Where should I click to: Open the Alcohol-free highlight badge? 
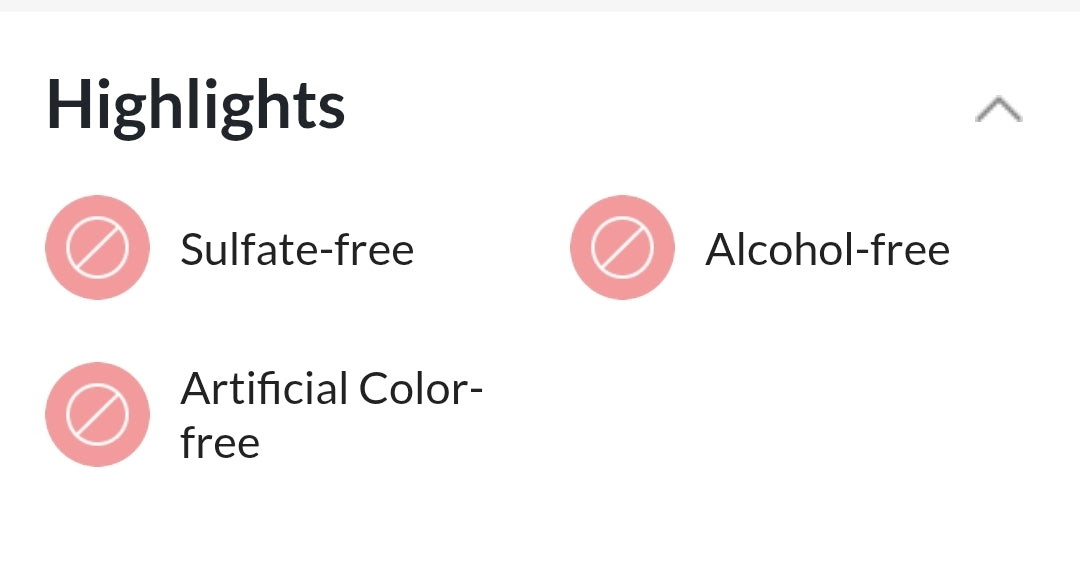pos(622,248)
